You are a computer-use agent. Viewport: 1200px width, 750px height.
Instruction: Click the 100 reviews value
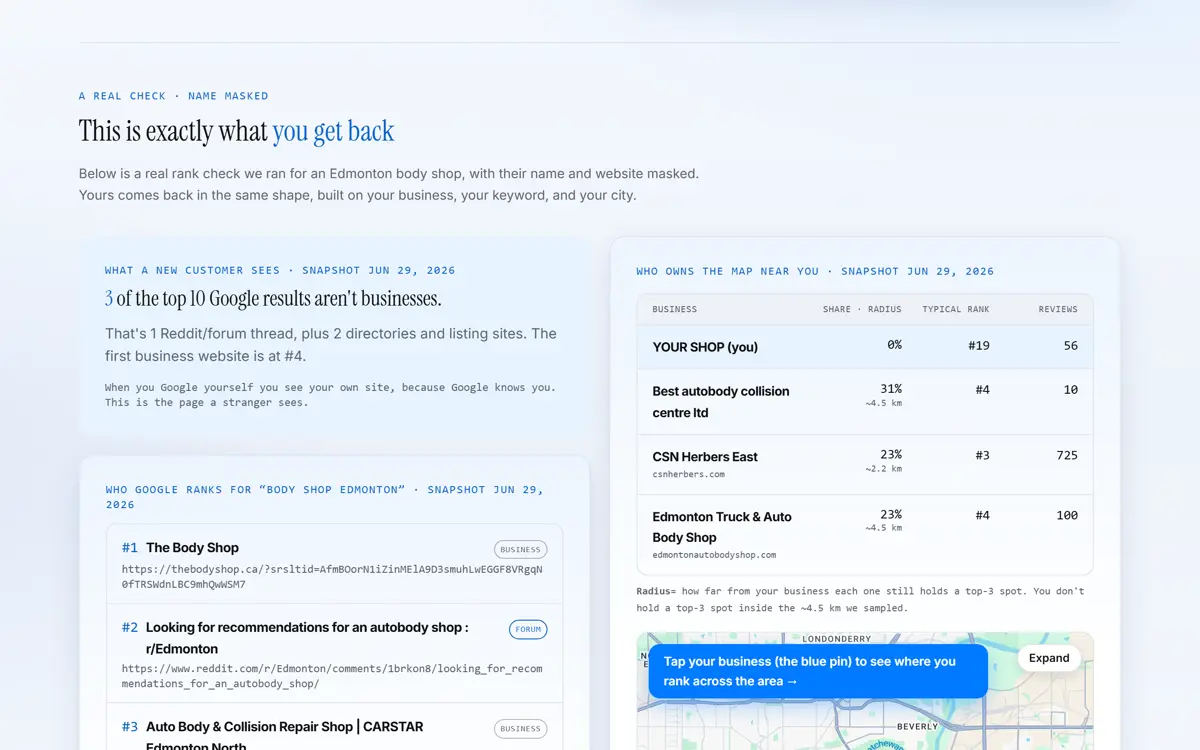tap(1067, 515)
